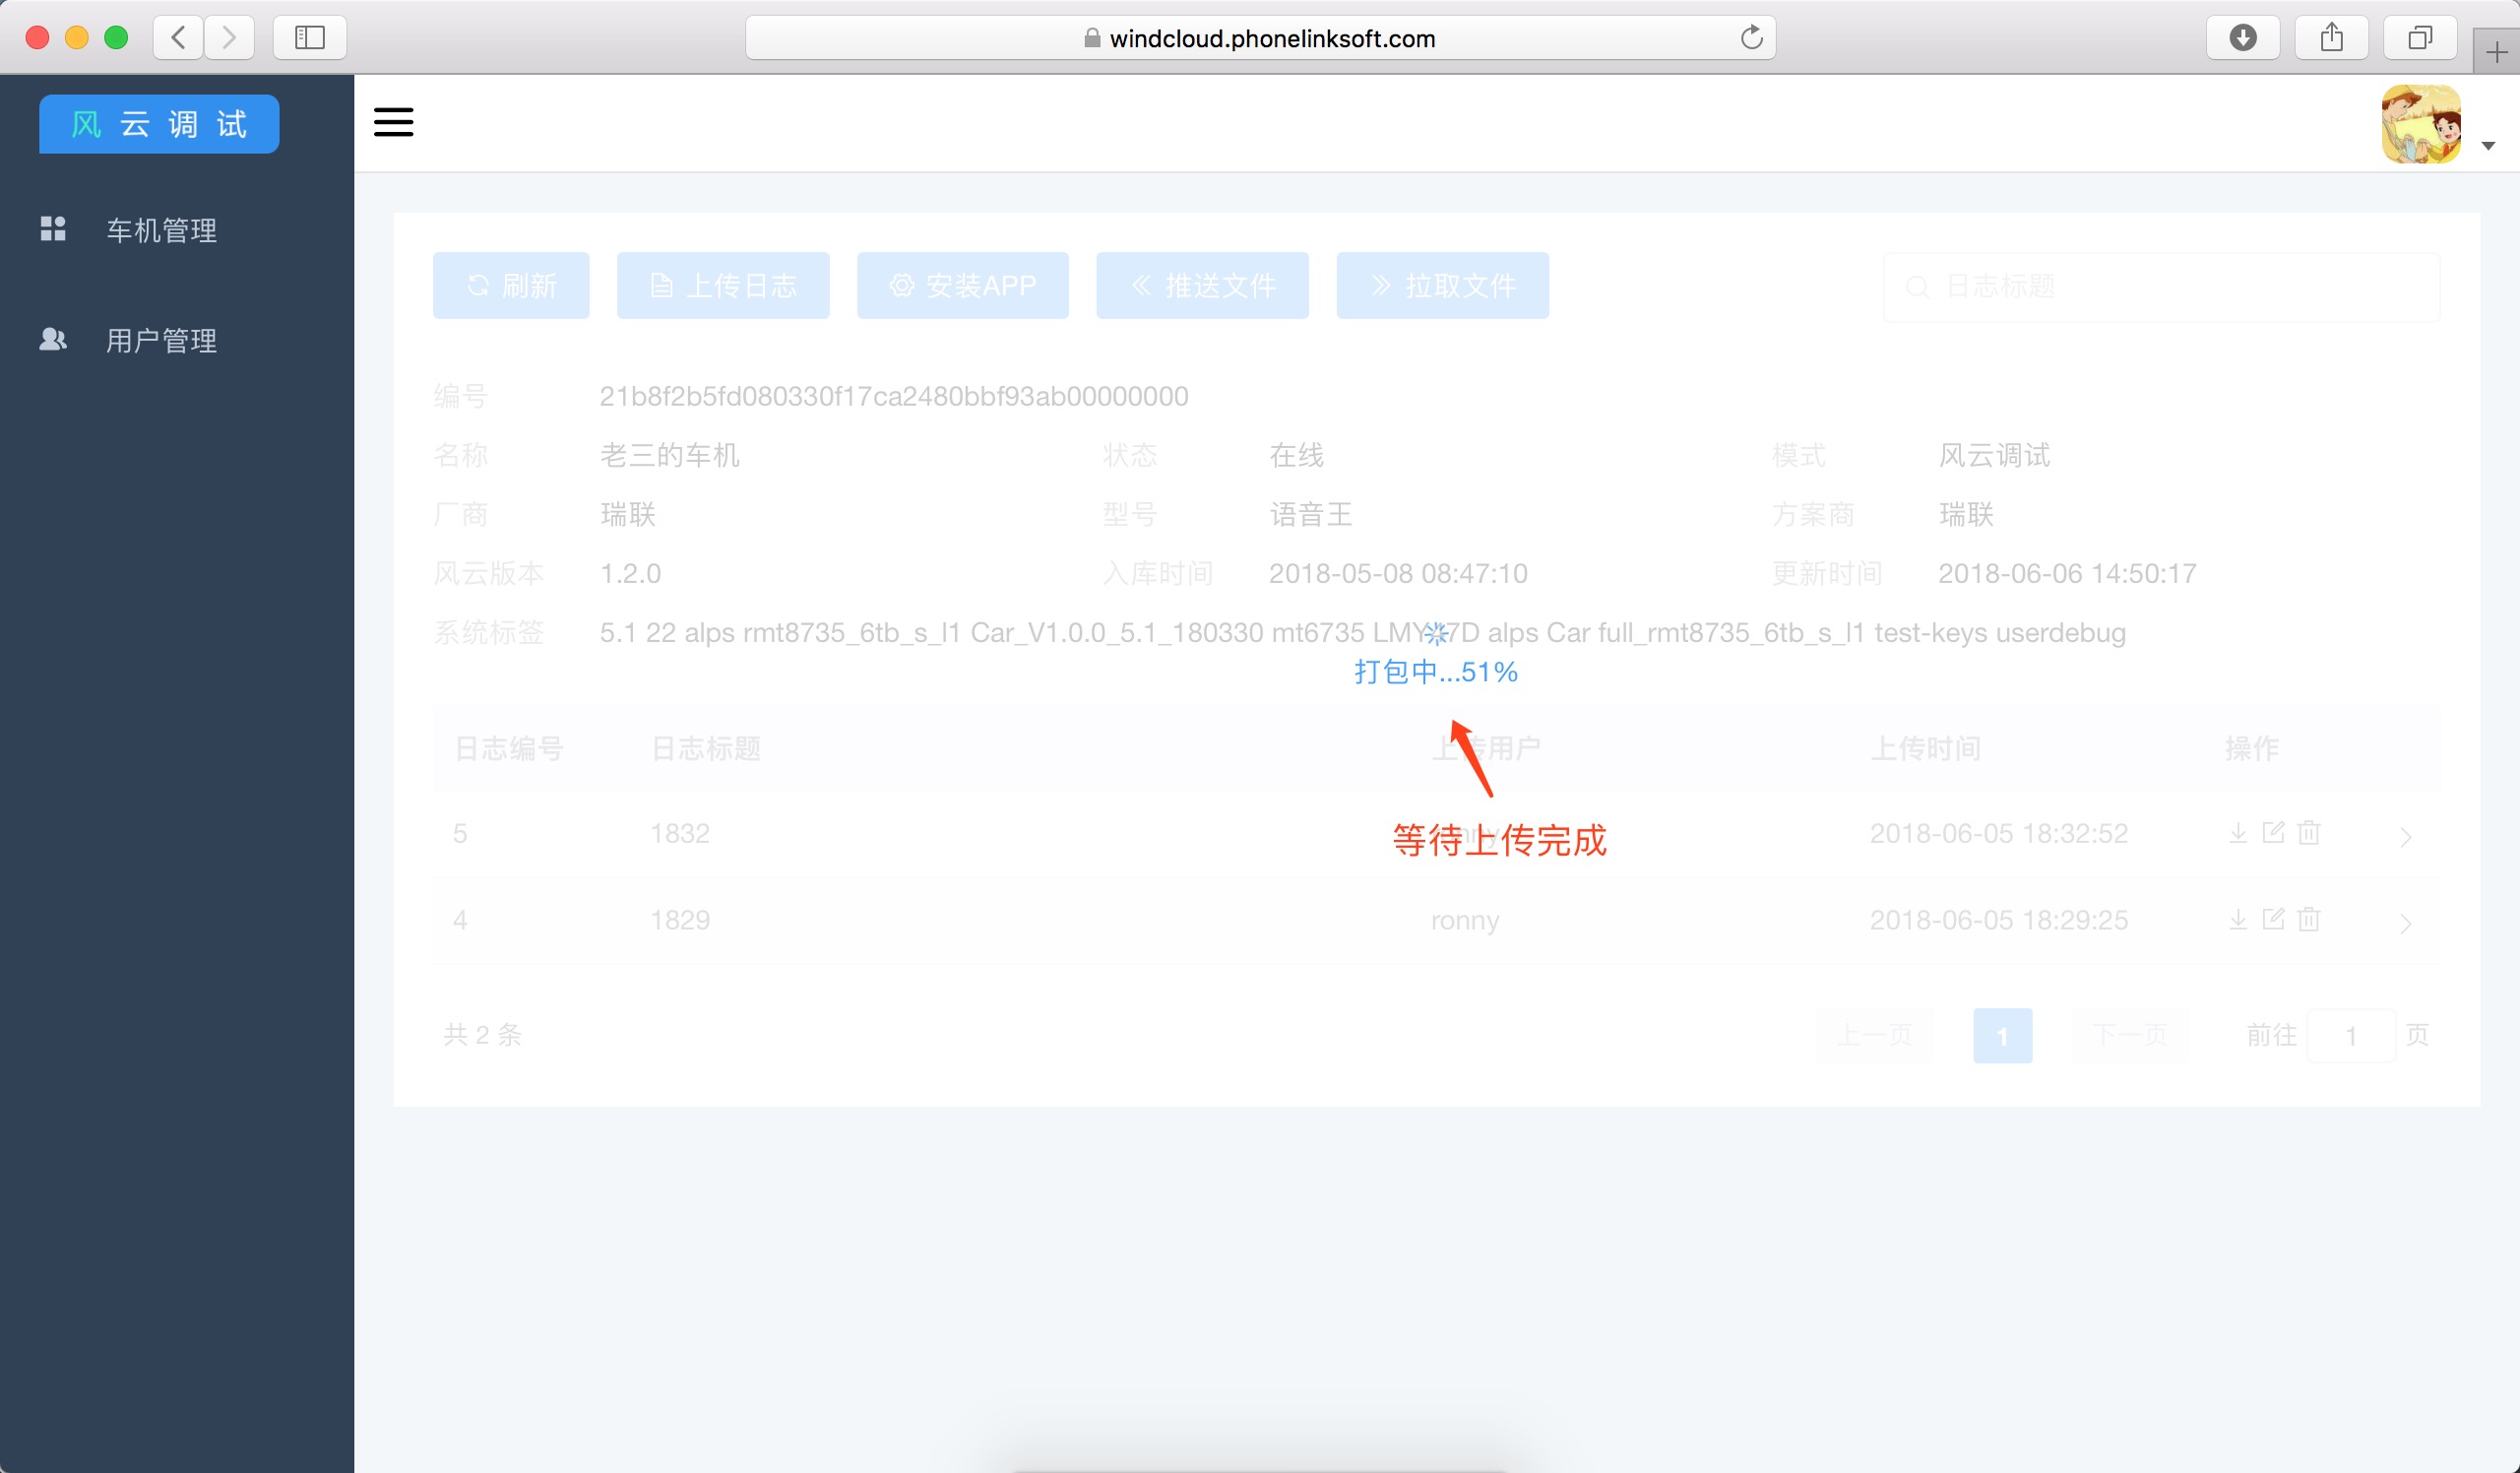Download log 1832
Image resolution: width=2520 pixels, height=1473 pixels.
tap(2238, 833)
